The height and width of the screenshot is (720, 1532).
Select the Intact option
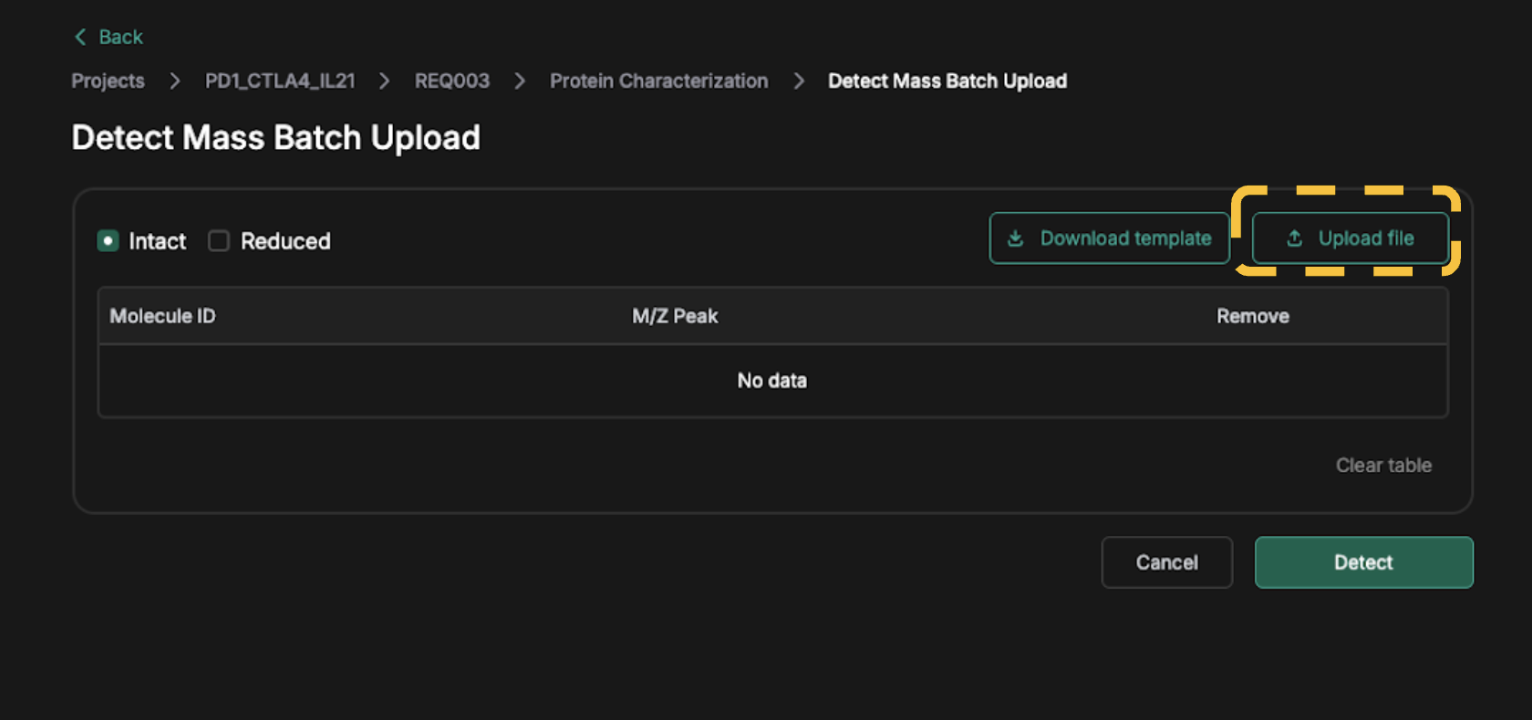(x=108, y=241)
